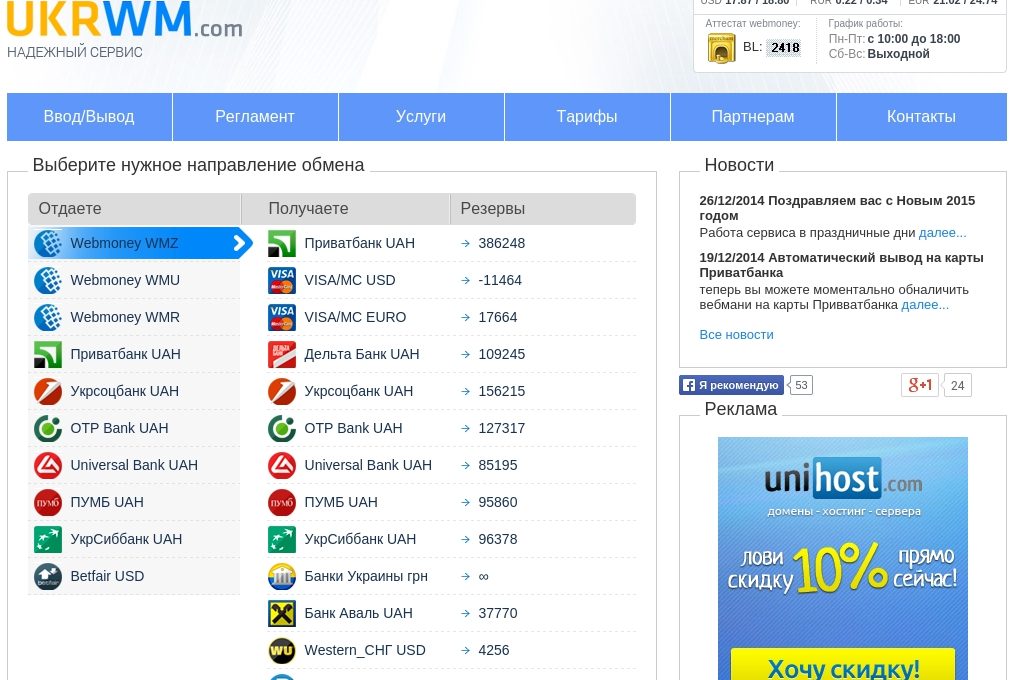
Task: Click the 19/12/2014 news headline
Action: click(x=842, y=265)
